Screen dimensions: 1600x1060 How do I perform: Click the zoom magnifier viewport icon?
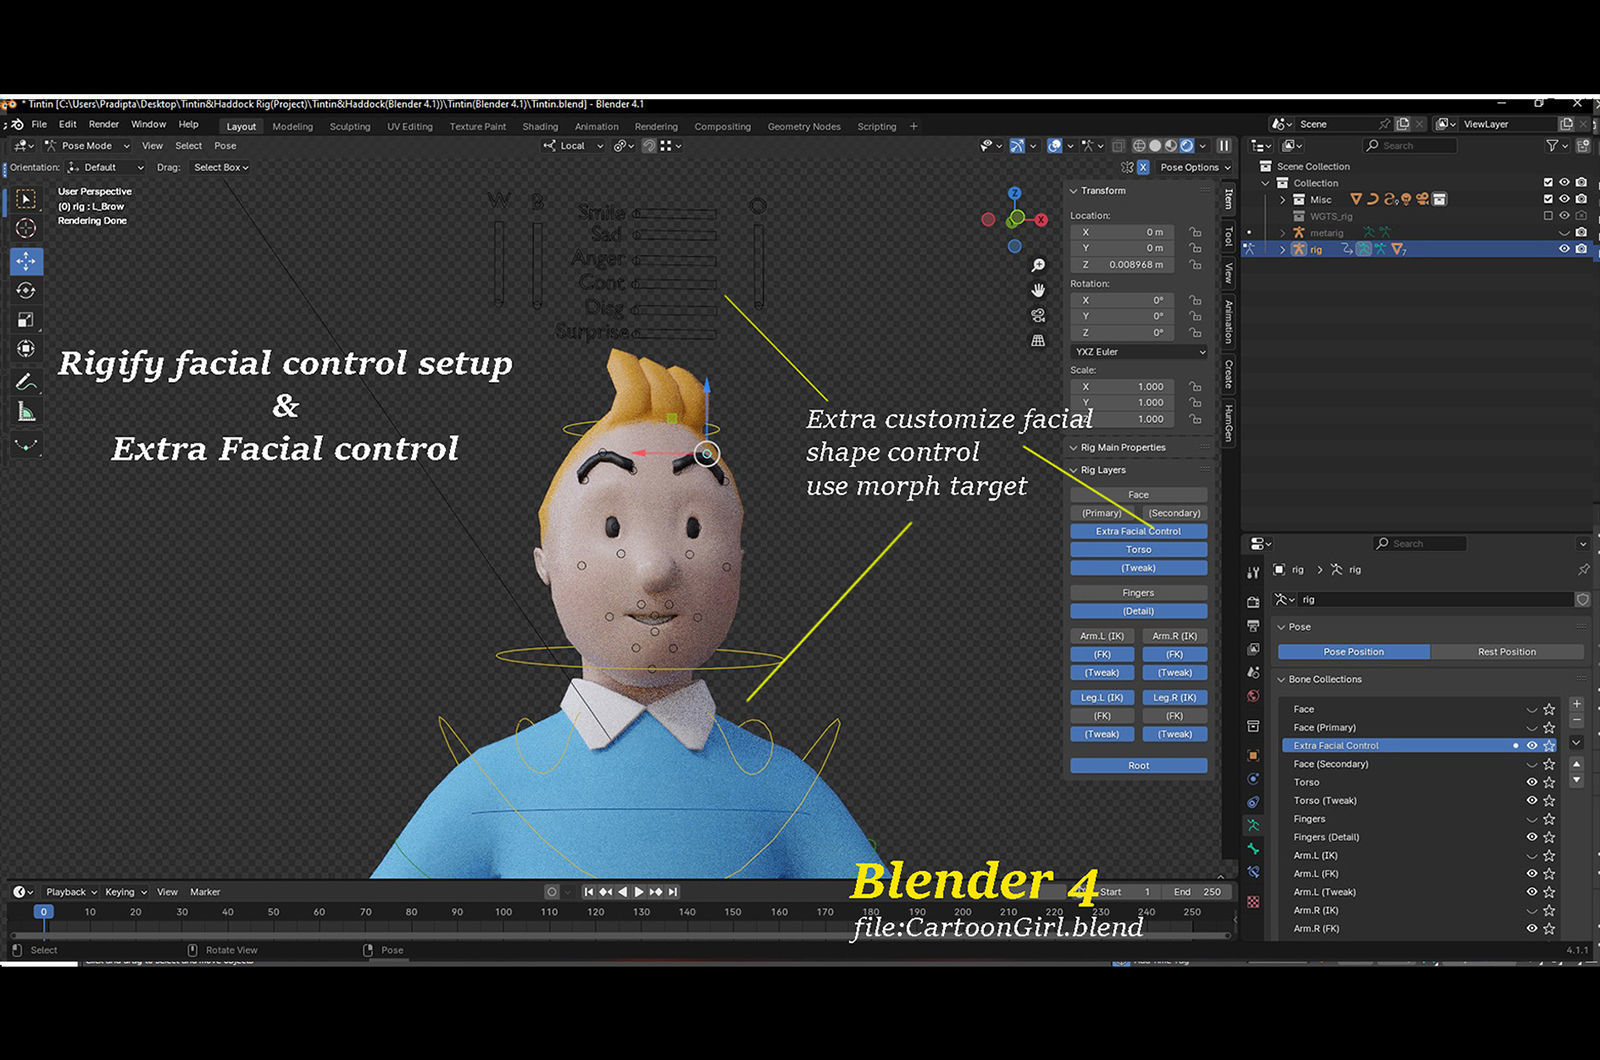tap(1038, 265)
